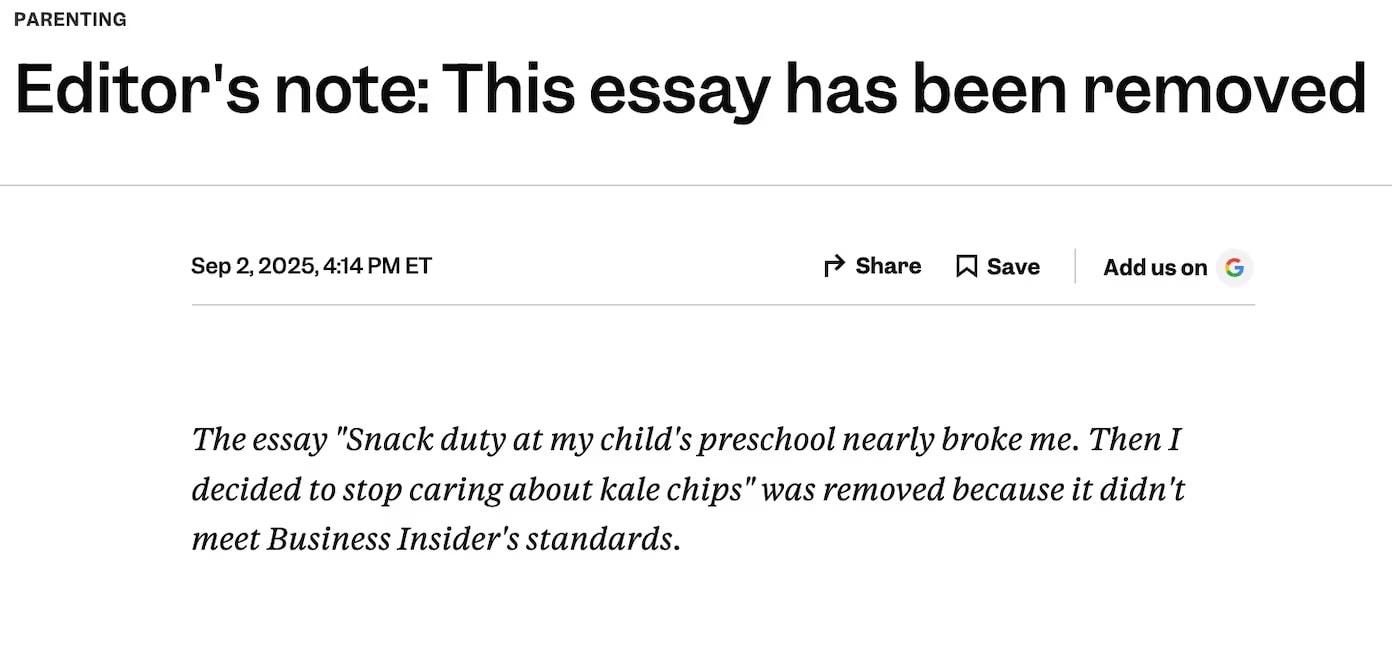
Task: Click the "4:14 PM ET" time text
Action: coord(378,266)
